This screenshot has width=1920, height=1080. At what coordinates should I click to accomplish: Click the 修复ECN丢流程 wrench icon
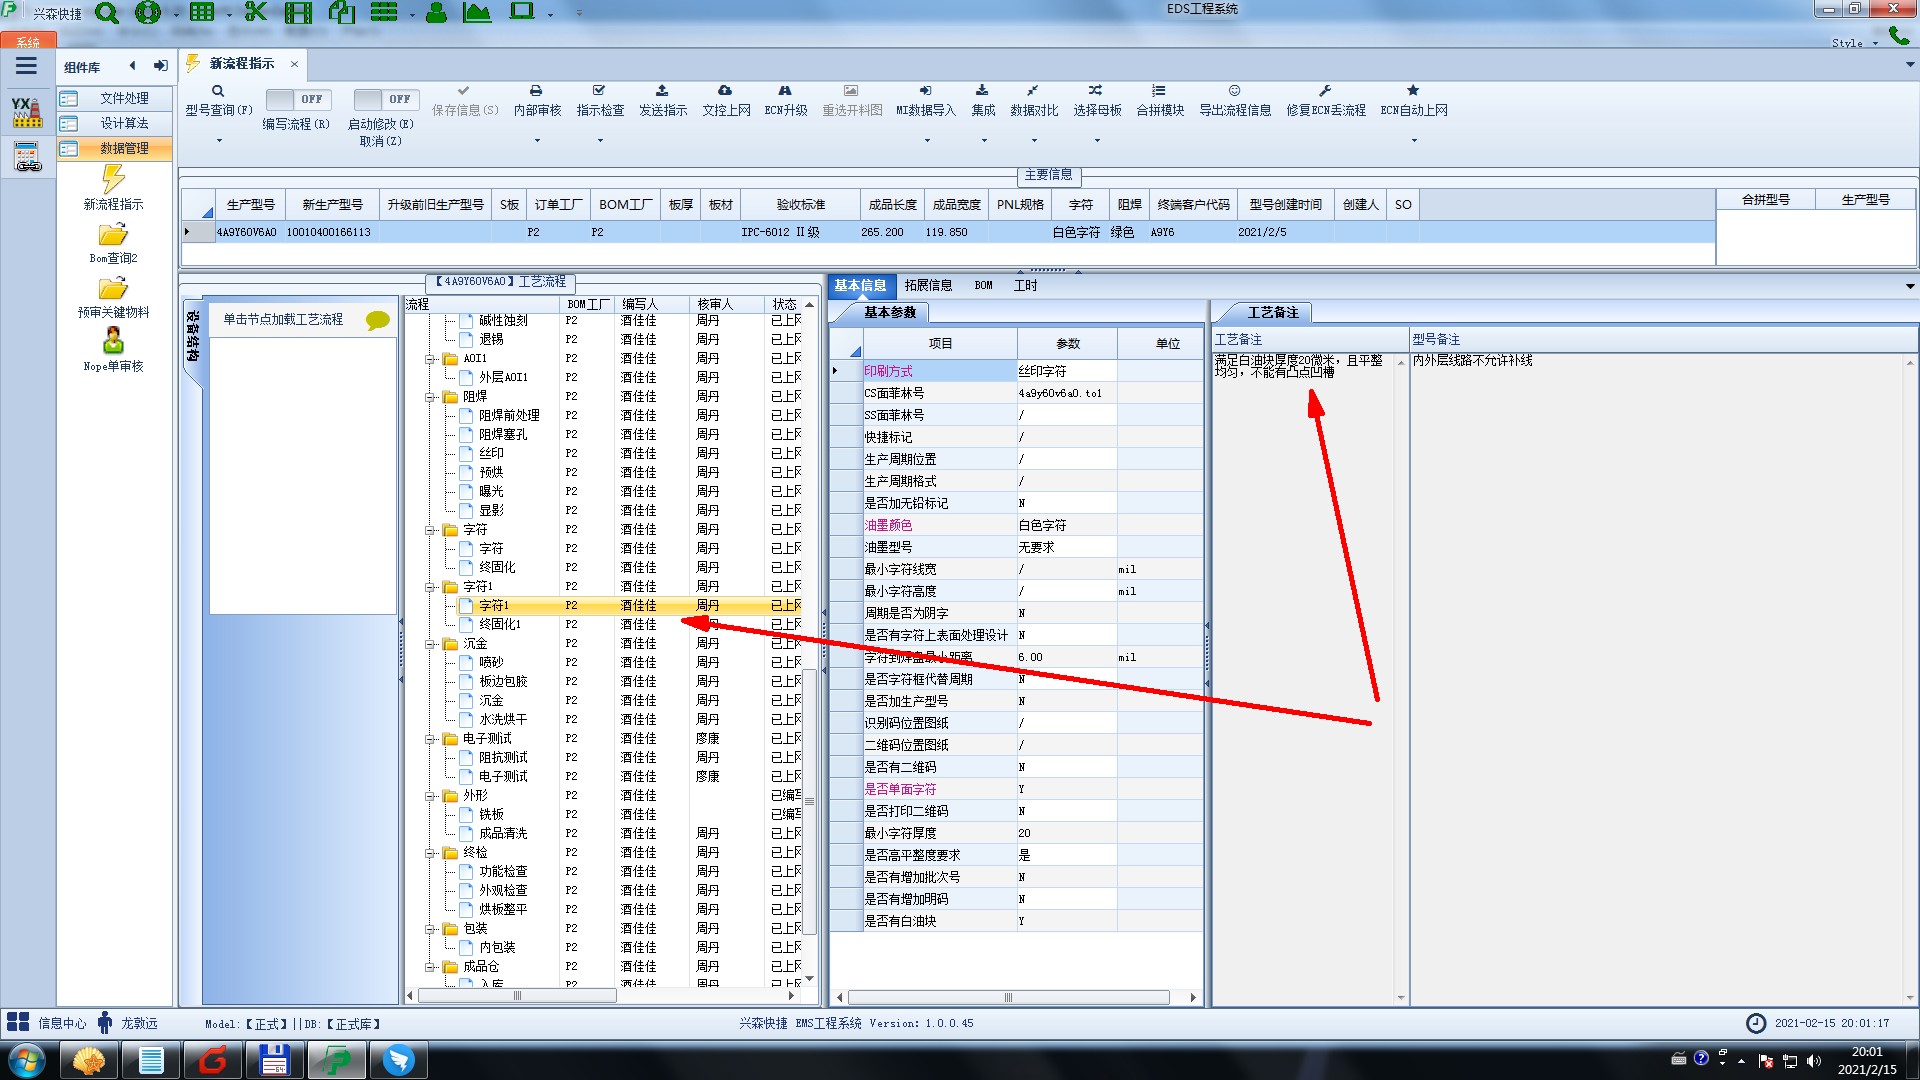pos(1325,91)
